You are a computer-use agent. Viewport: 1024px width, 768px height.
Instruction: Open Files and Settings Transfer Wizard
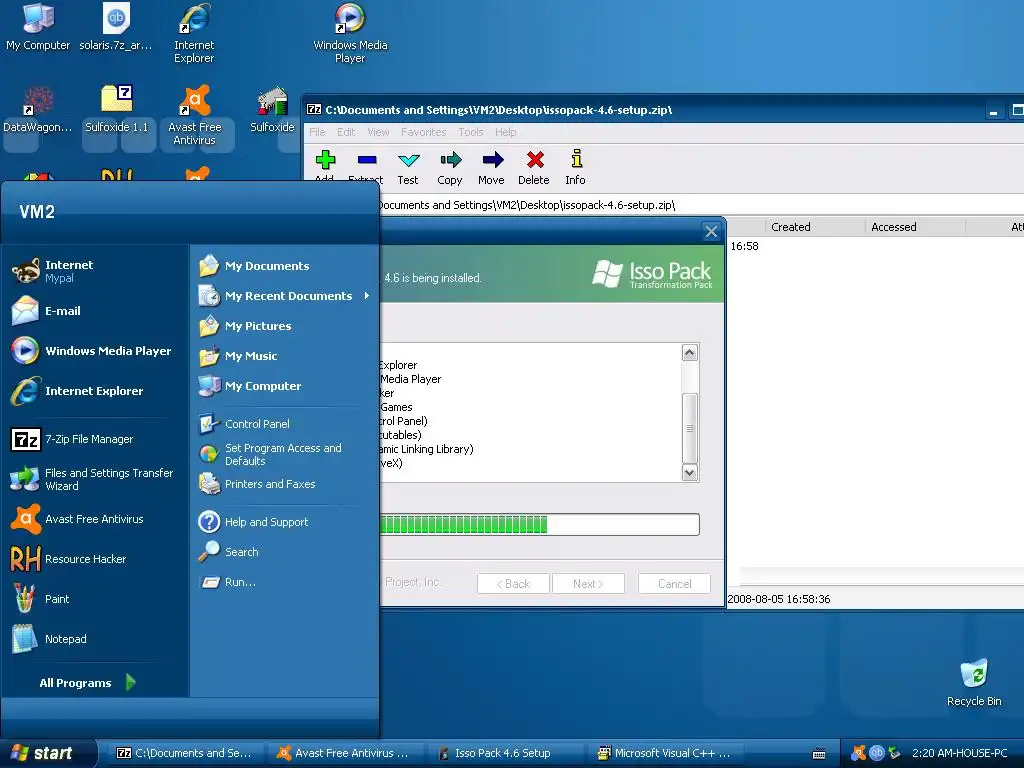94,479
